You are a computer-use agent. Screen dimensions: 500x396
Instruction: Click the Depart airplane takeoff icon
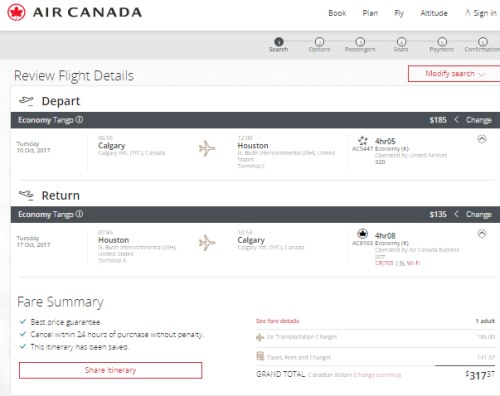click(26, 101)
